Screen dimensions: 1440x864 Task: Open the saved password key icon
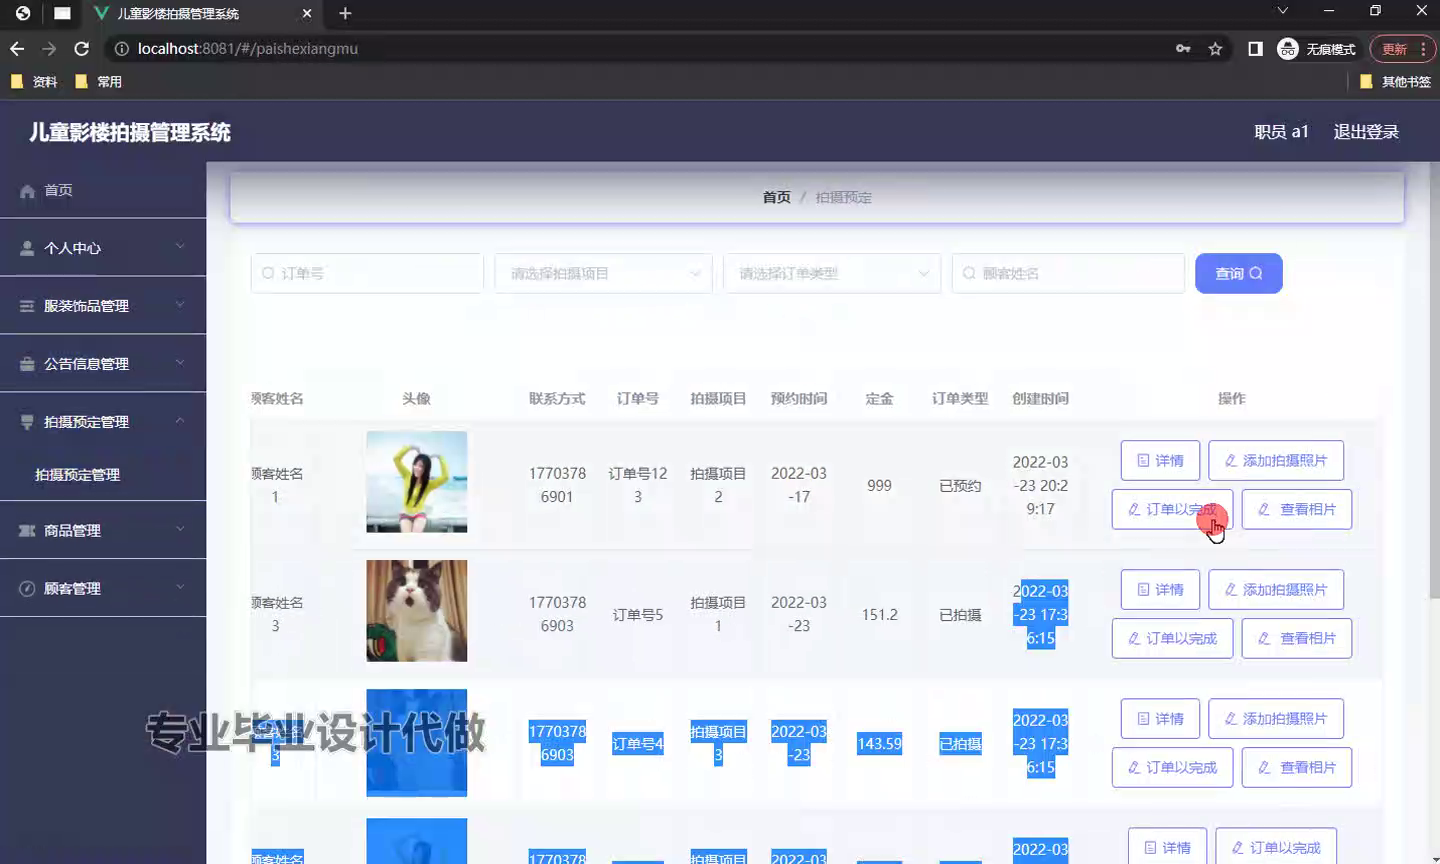tap(1183, 48)
